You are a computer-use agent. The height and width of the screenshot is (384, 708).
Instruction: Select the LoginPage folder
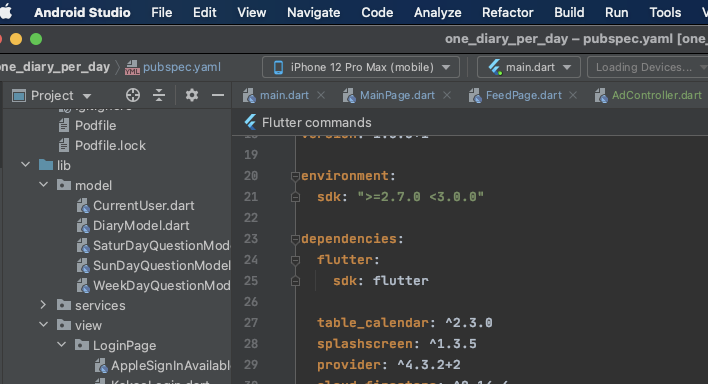click(125, 346)
